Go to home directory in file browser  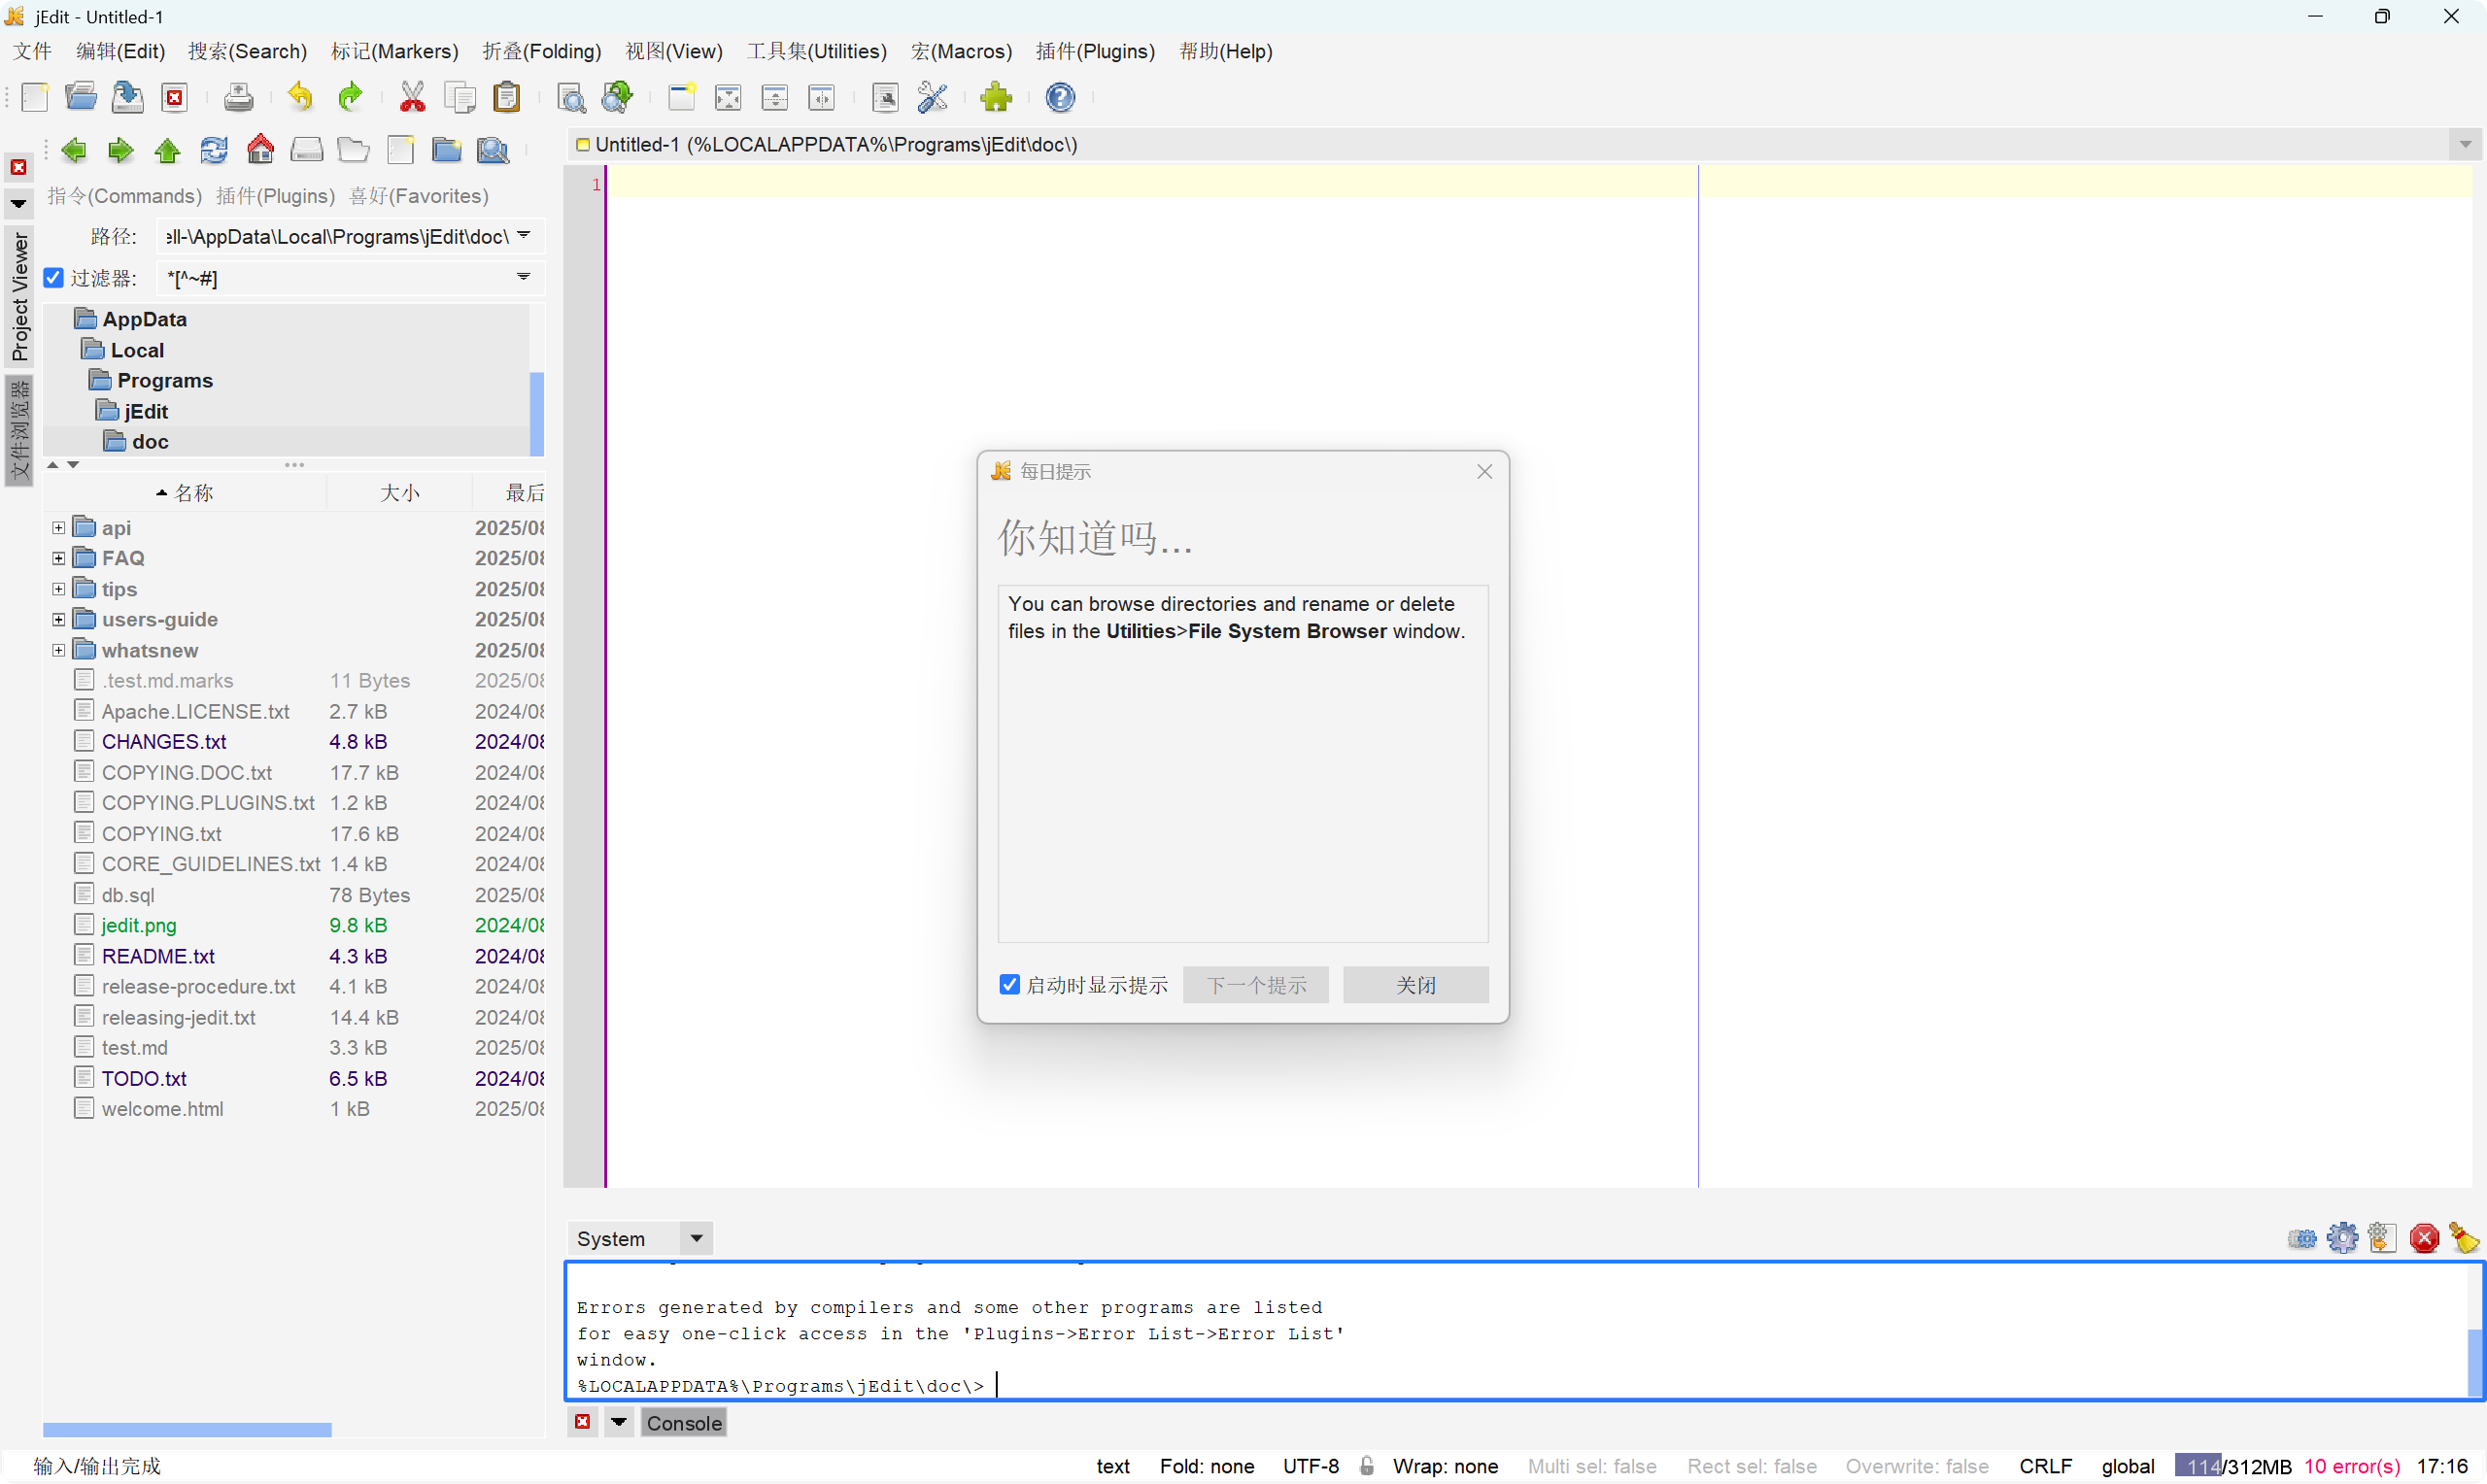tap(260, 150)
